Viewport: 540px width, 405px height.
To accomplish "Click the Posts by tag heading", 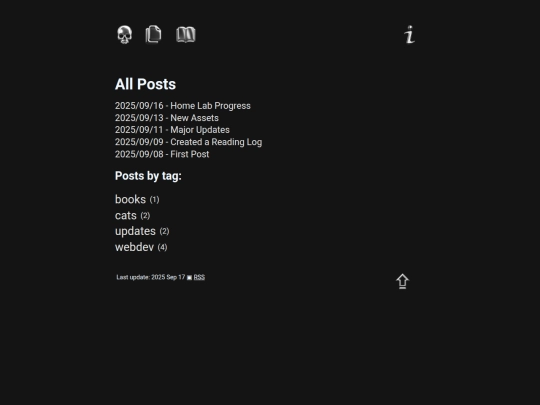I will (148, 176).
